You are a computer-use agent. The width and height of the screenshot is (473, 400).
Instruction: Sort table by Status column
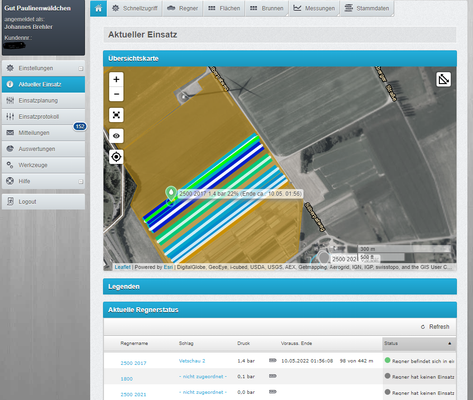pos(419,343)
